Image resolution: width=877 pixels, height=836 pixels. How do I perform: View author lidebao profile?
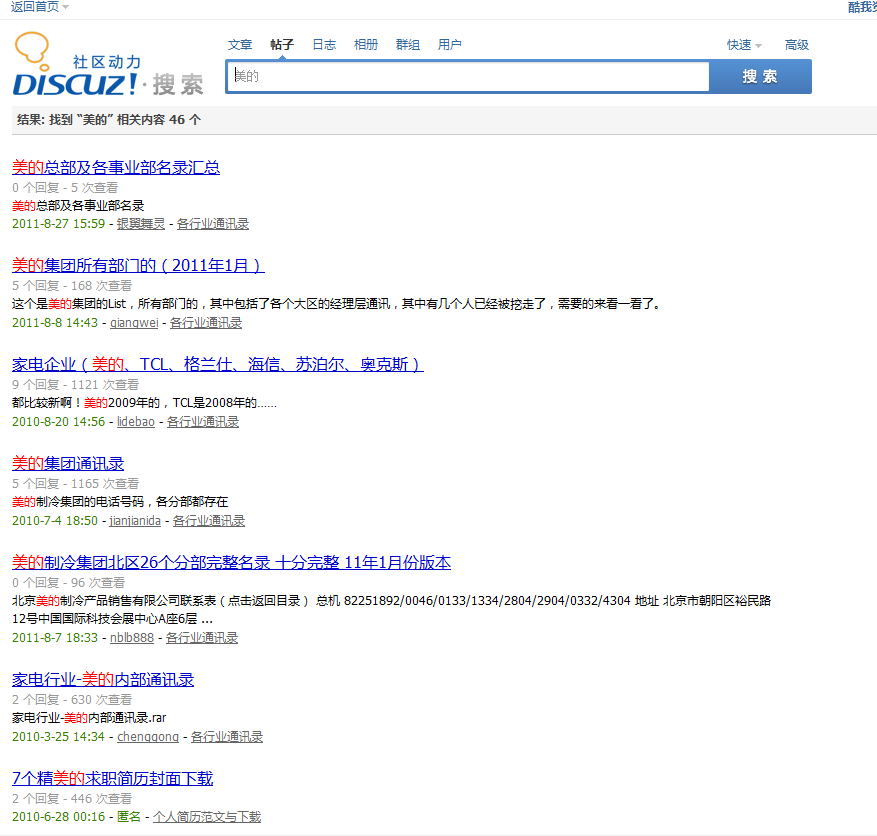pos(136,422)
